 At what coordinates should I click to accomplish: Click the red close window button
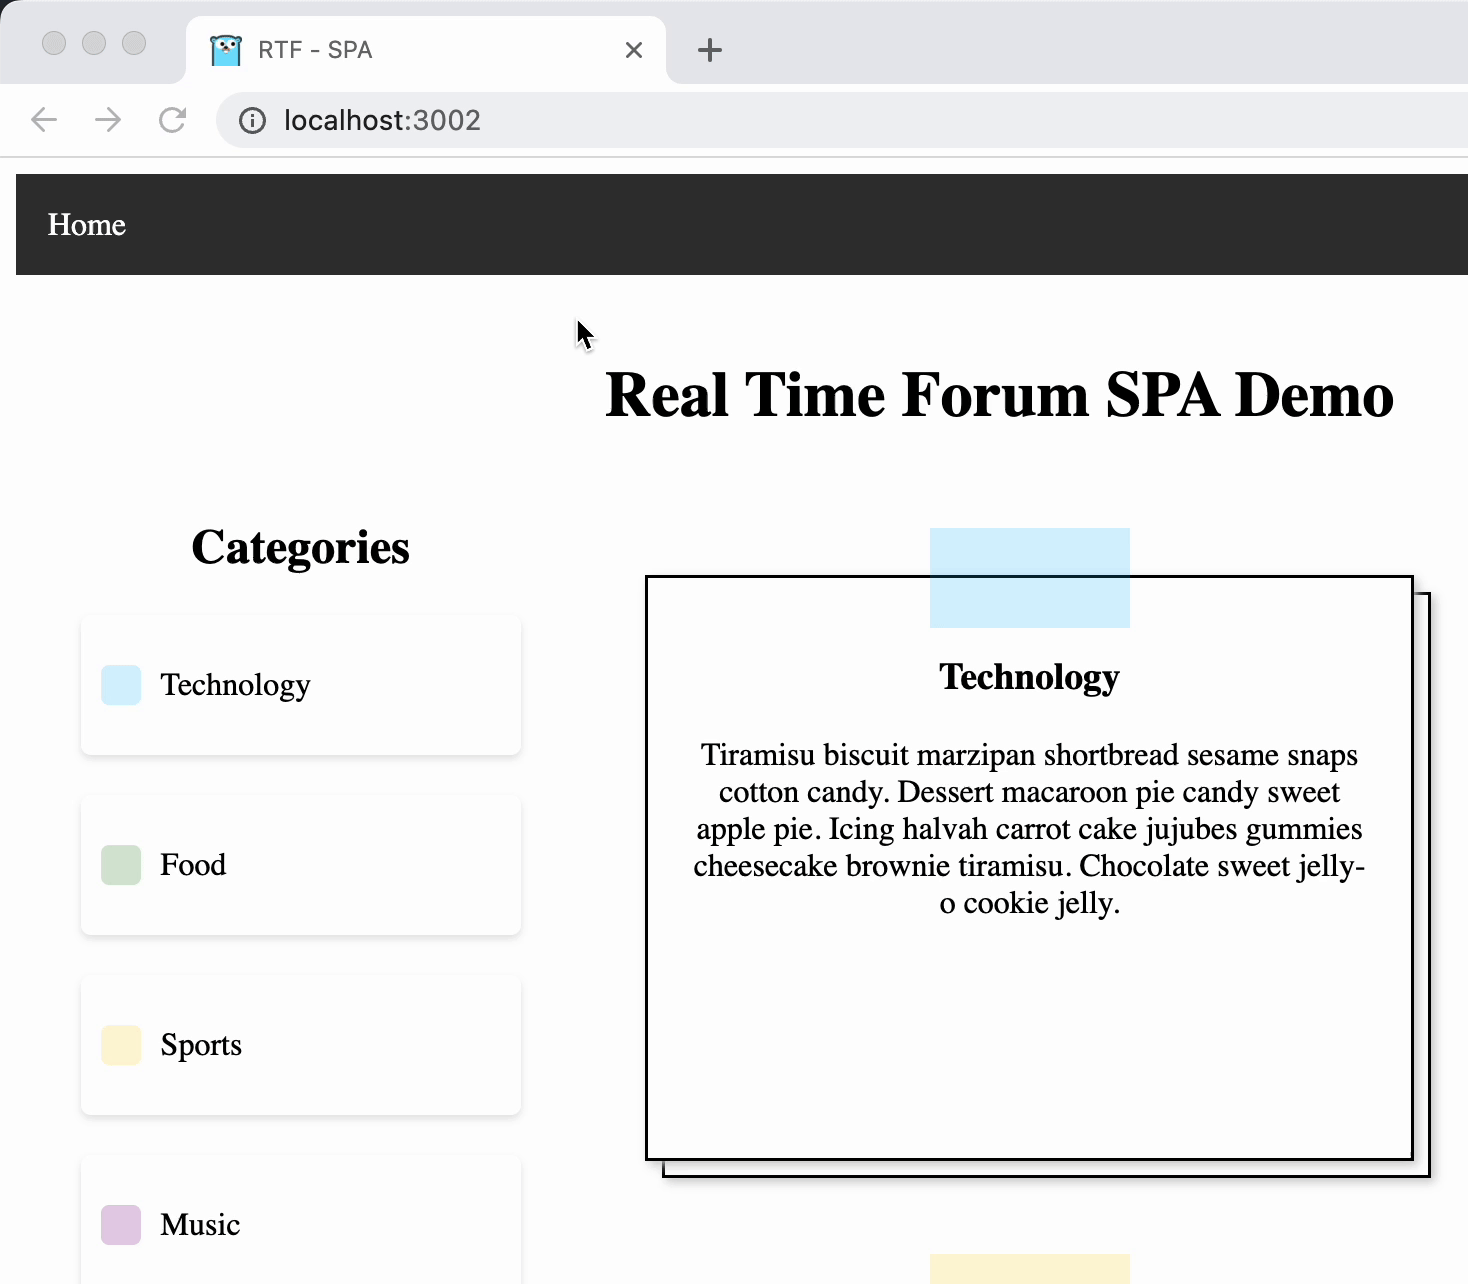point(54,43)
